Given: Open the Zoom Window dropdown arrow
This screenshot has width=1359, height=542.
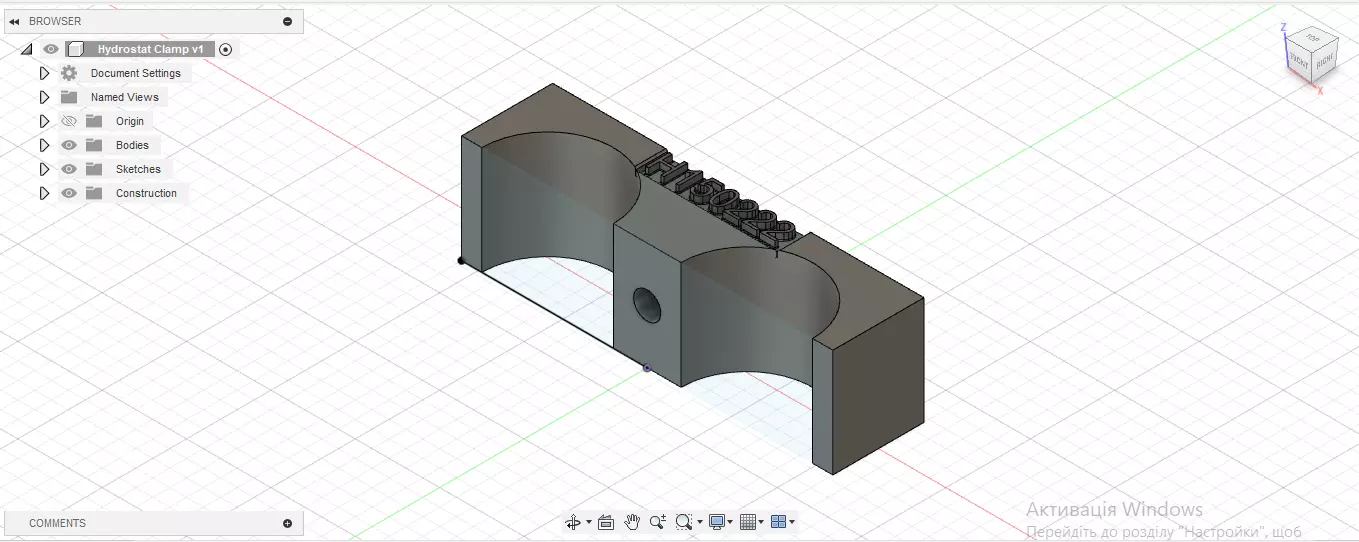Looking at the screenshot, I should pyautogui.click(x=699, y=522).
